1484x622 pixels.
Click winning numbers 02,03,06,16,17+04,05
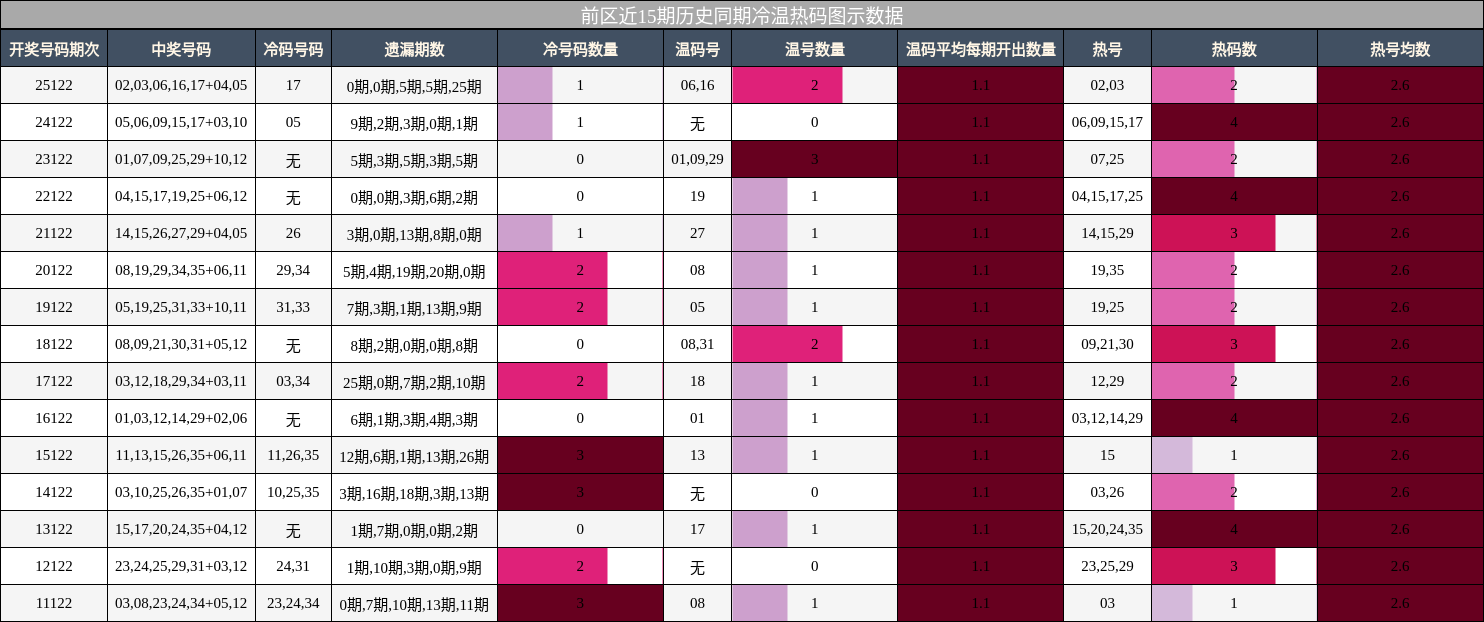pyautogui.click(x=181, y=86)
